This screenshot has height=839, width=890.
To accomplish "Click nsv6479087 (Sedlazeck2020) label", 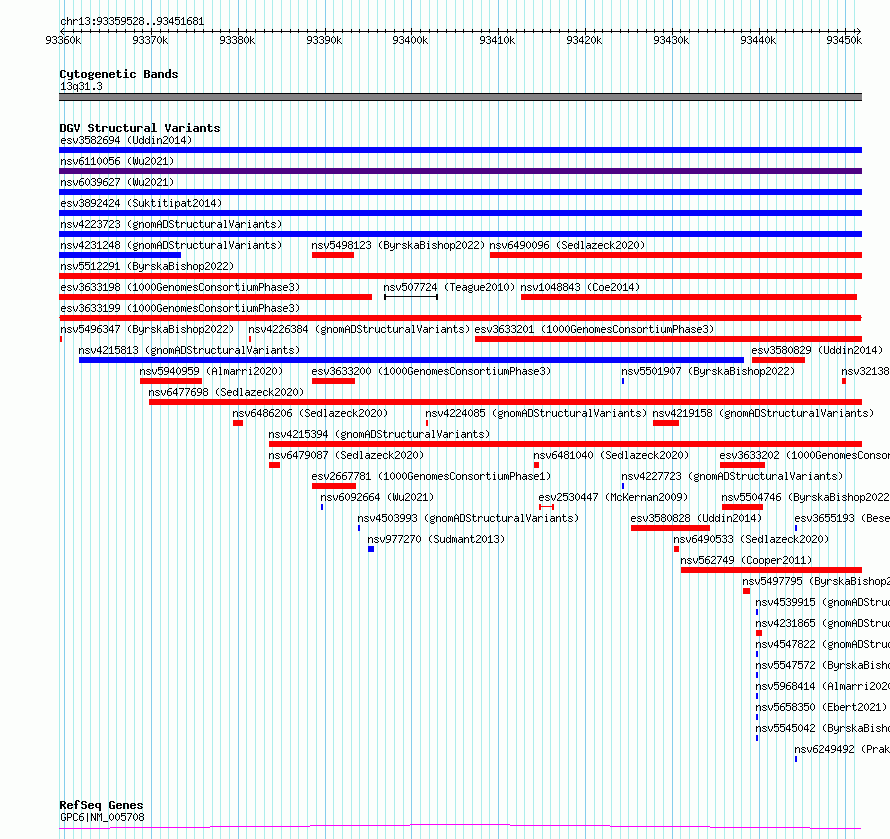I will (x=346, y=455).
